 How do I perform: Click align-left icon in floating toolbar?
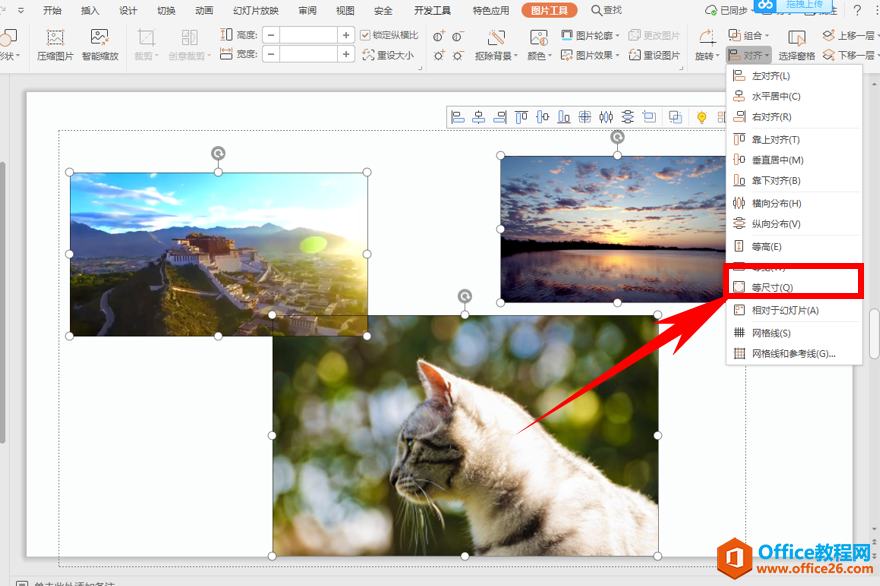click(458, 118)
